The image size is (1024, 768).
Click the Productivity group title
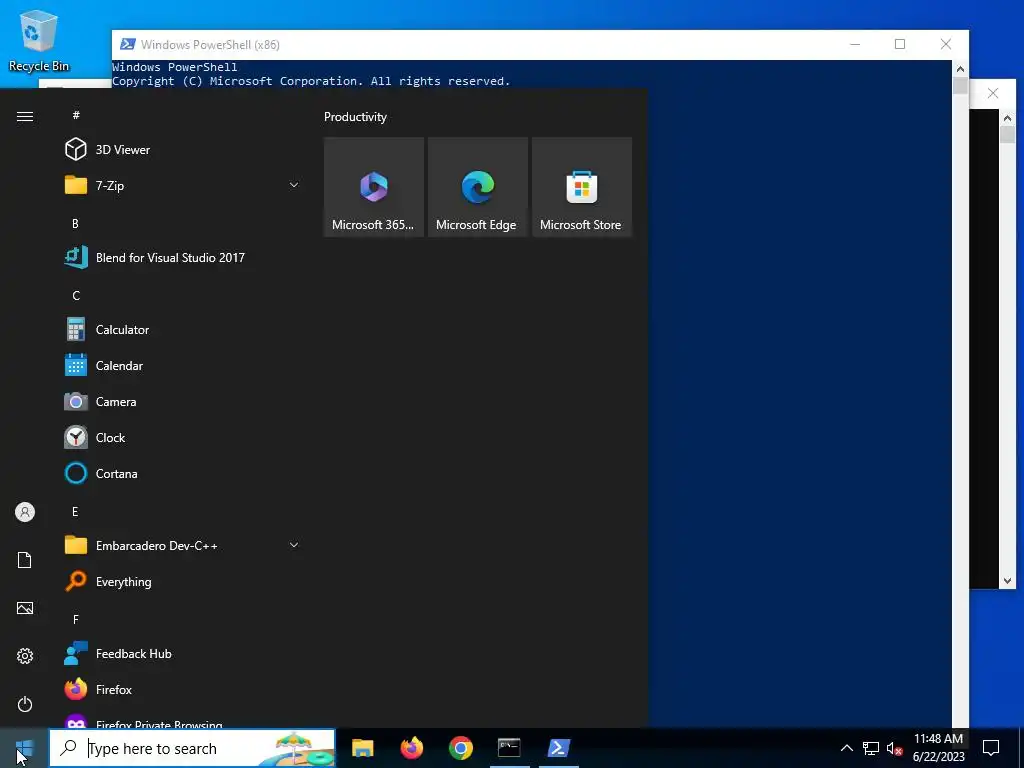(355, 117)
